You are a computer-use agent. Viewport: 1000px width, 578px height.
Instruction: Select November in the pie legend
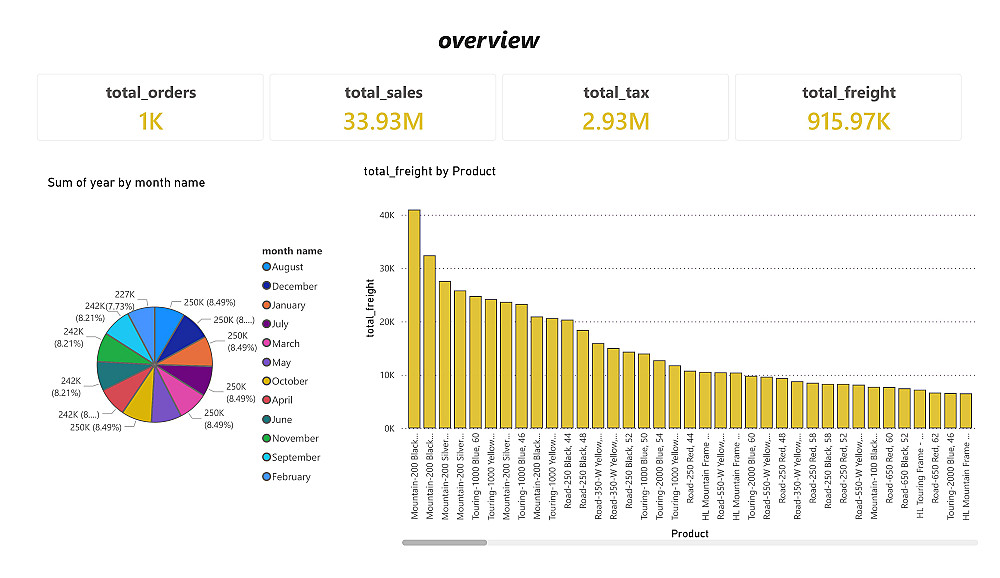(294, 438)
